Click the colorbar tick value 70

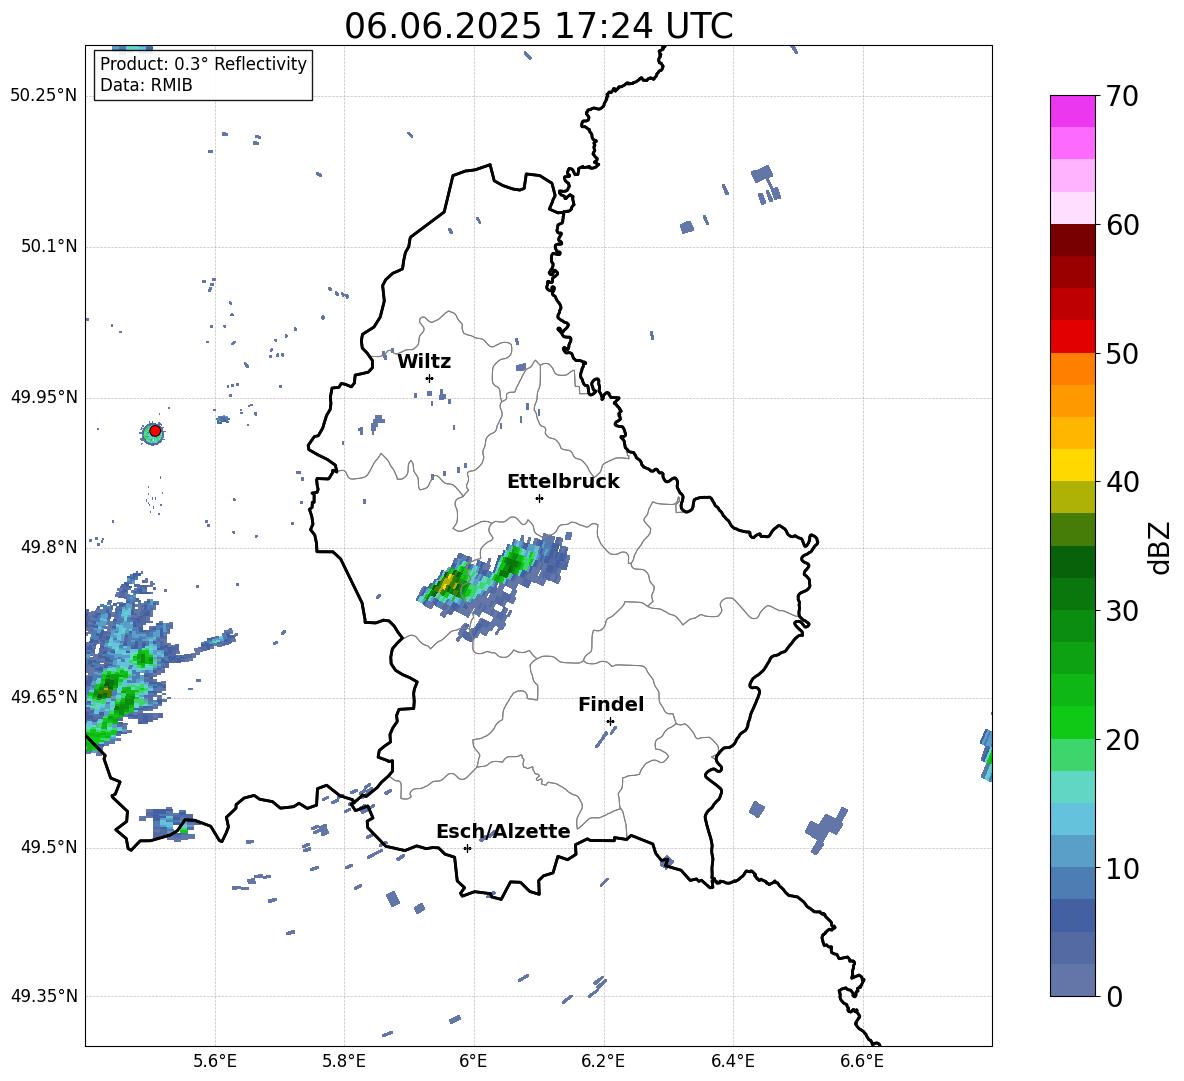pos(1122,96)
